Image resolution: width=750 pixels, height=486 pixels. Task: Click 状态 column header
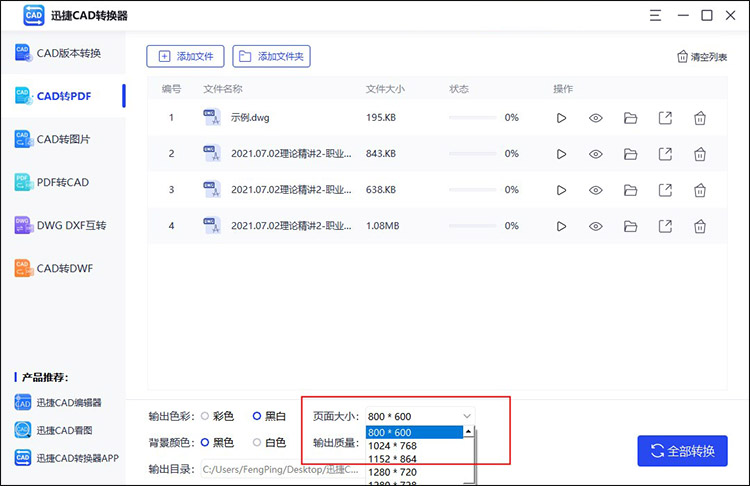pyautogui.click(x=459, y=89)
